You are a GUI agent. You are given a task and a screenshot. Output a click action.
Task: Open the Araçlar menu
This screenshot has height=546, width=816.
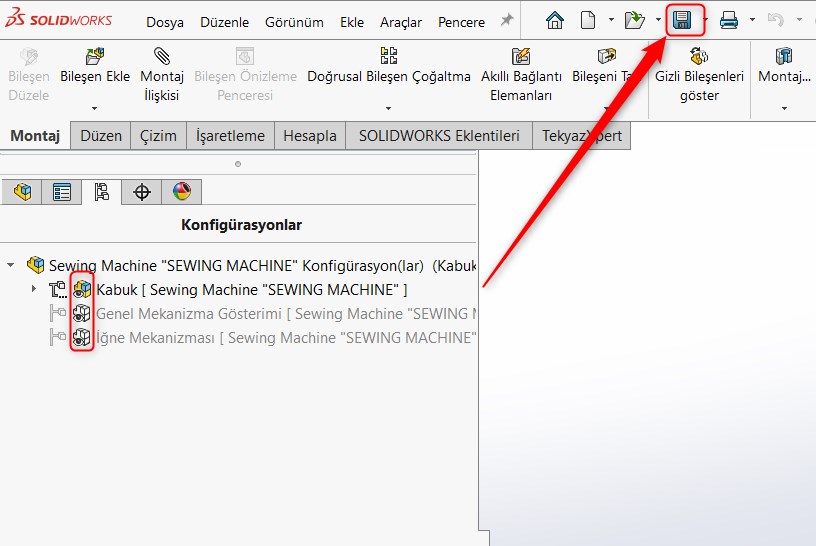click(x=400, y=22)
